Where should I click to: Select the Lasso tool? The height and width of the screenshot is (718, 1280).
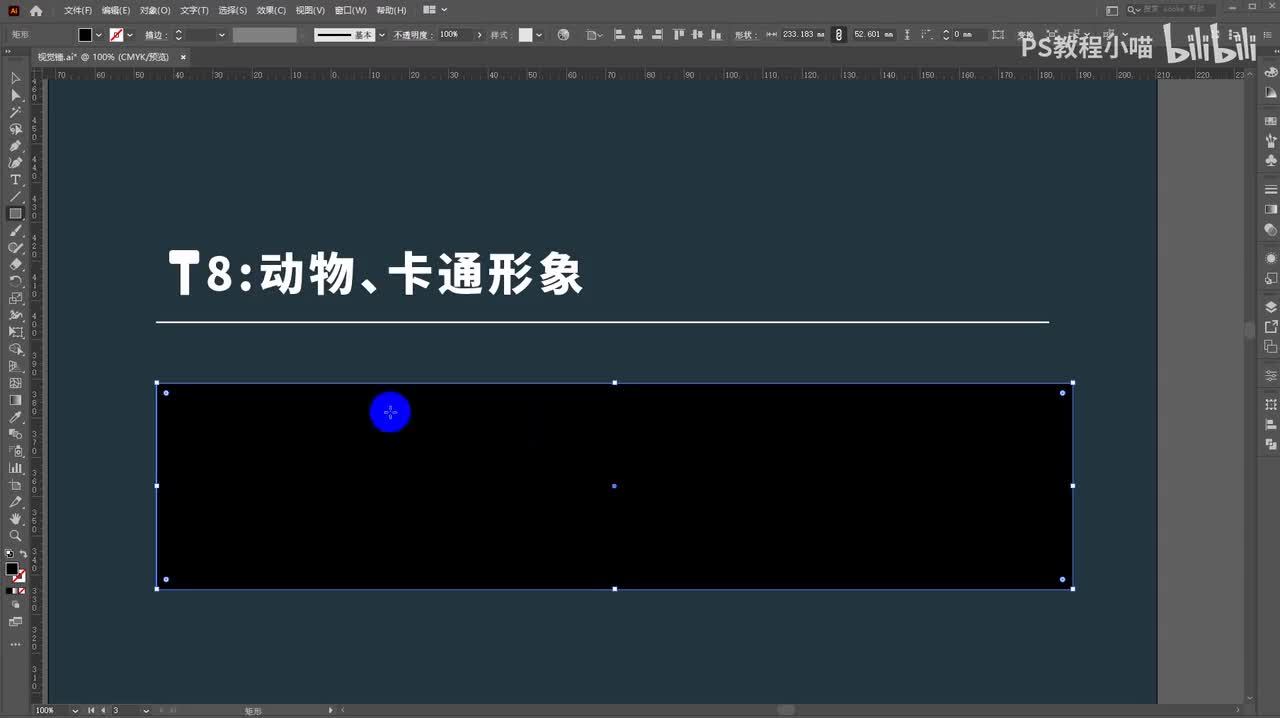[15, 129]
